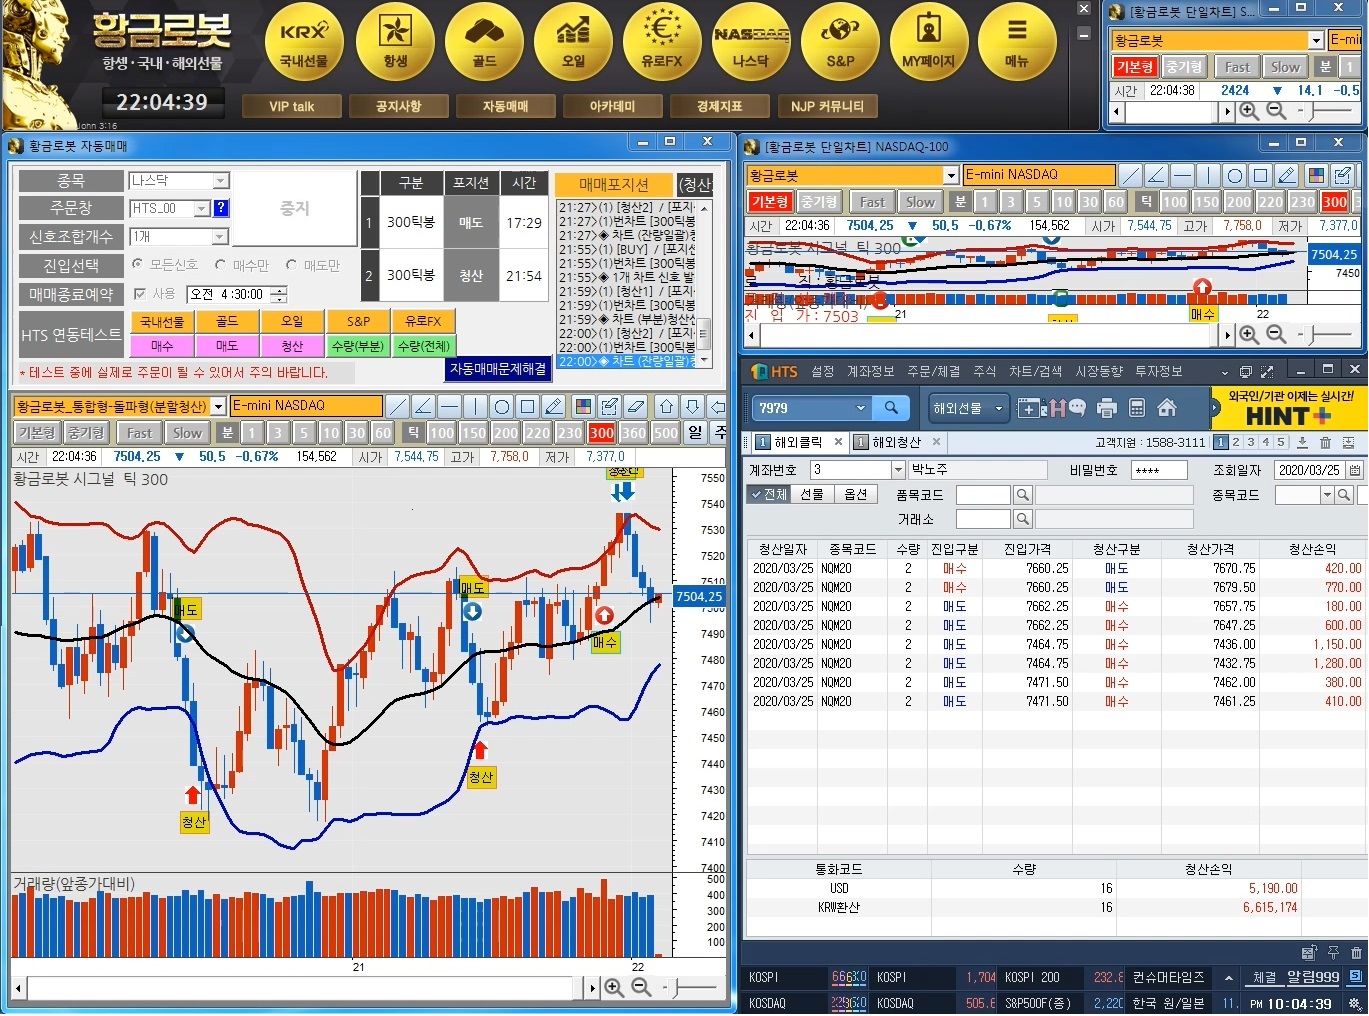This screenshot has height=1016, width=1369.
Task: Select vertical line tool in bottom-left chart toolbar
Action: coord(475,406)
